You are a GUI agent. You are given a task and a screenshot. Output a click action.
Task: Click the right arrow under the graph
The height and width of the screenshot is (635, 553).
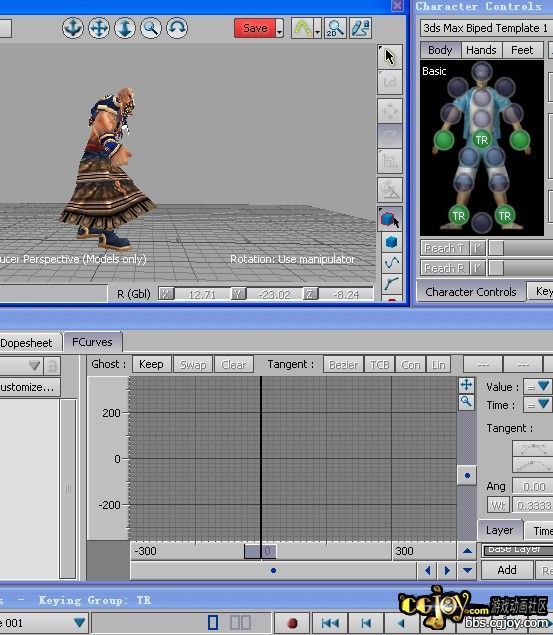pos(447,571)
